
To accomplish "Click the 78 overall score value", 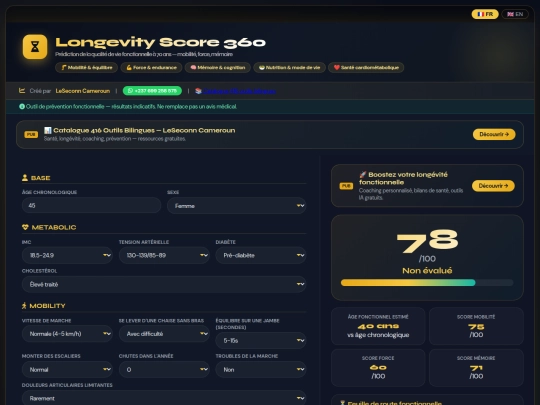I will (427, 241).
